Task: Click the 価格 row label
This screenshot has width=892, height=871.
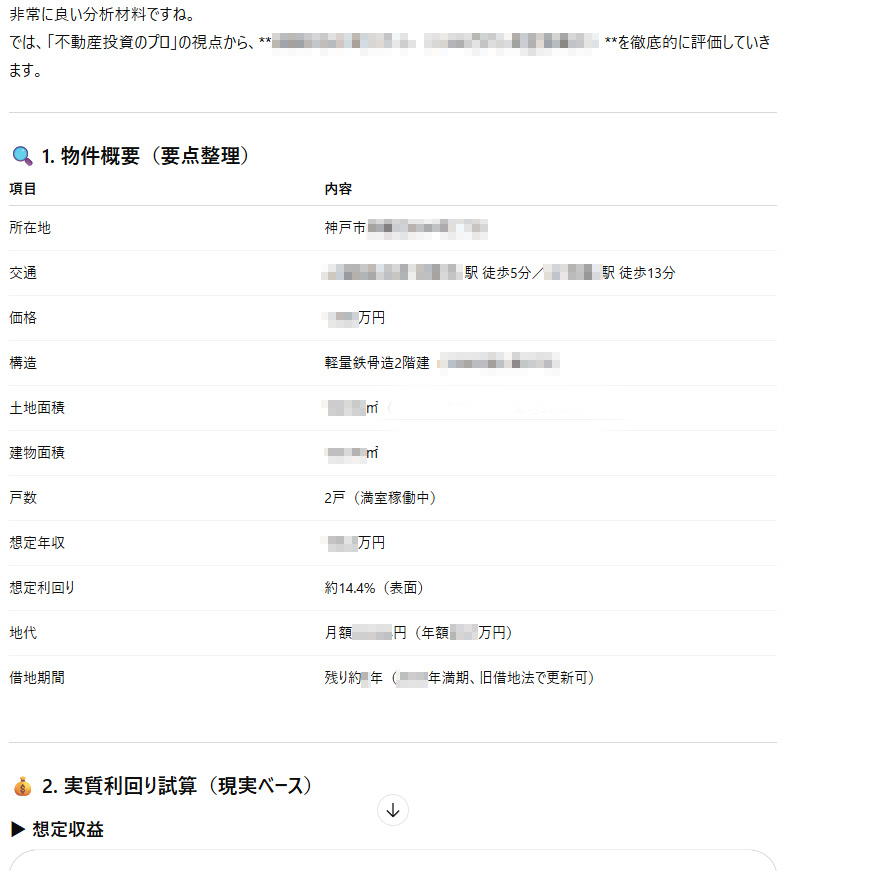Action: [23, 318]
